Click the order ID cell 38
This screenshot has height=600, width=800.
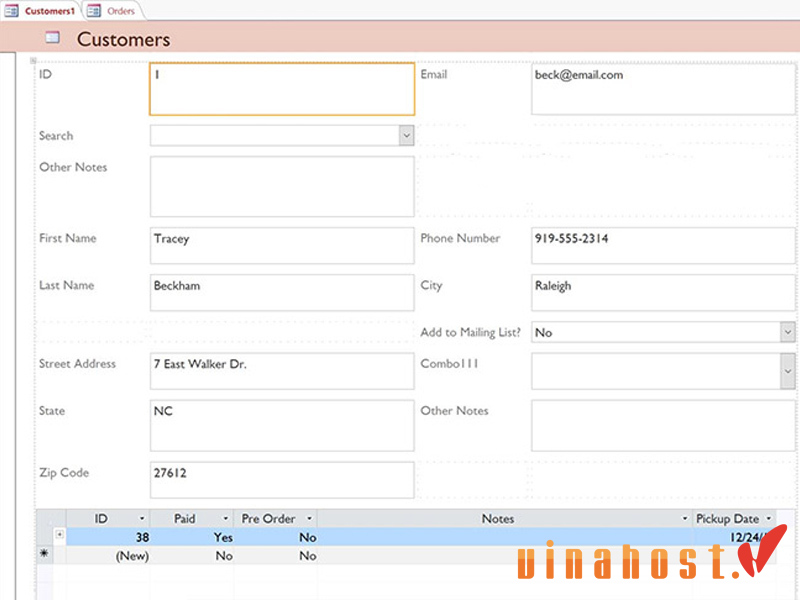click(x=108, y=537)
